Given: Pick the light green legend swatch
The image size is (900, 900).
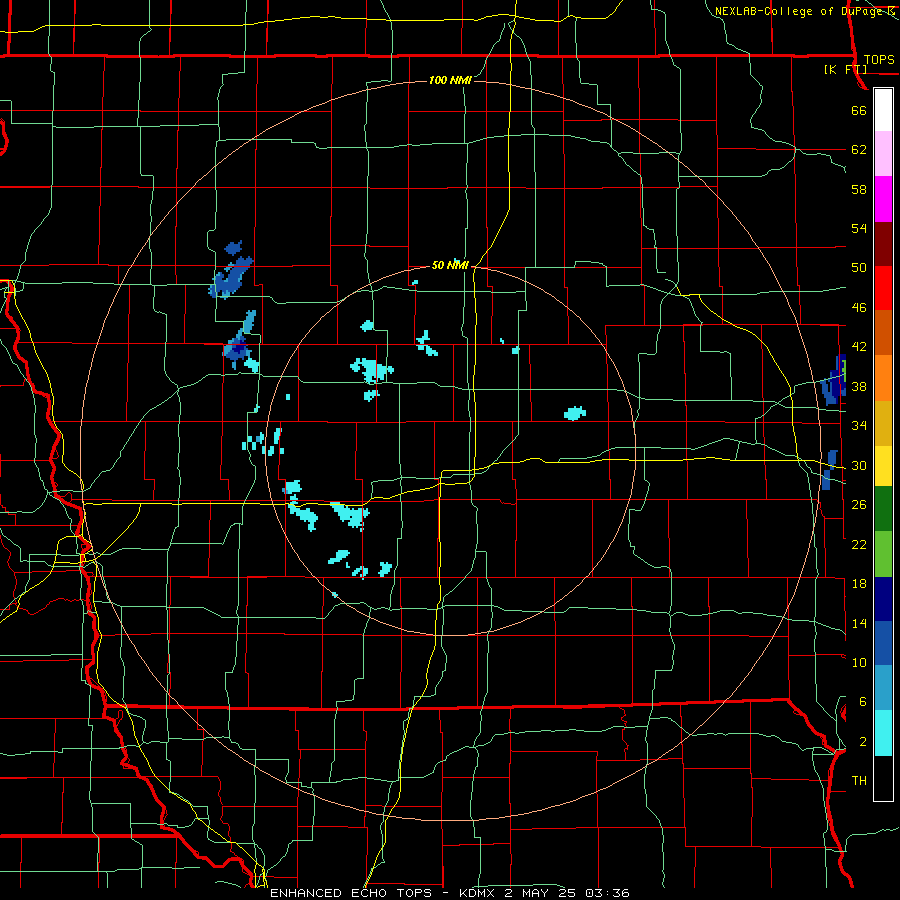Looking at the screenshot, I should point(883,554).
